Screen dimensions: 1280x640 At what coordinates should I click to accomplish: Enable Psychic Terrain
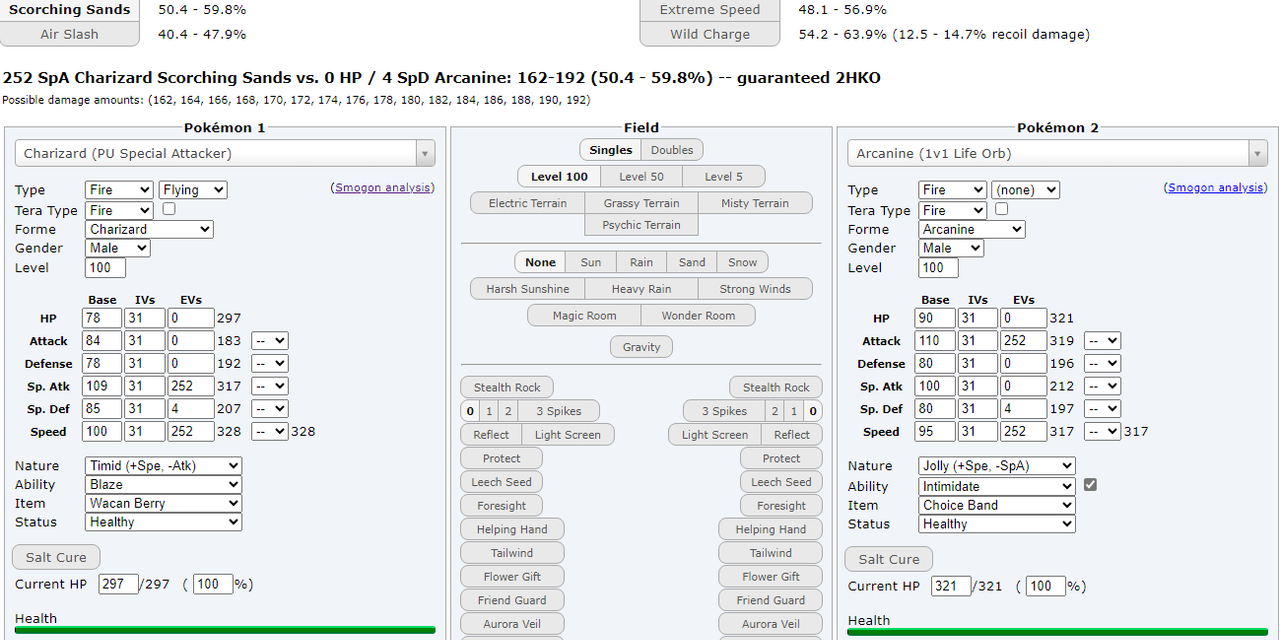[641, 225]
